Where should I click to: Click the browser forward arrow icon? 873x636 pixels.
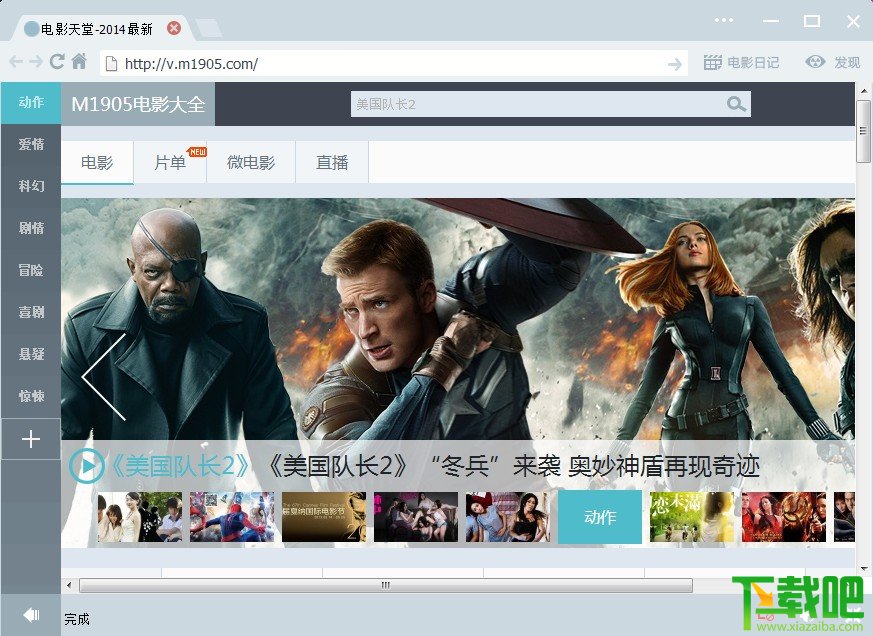point(36,62)
